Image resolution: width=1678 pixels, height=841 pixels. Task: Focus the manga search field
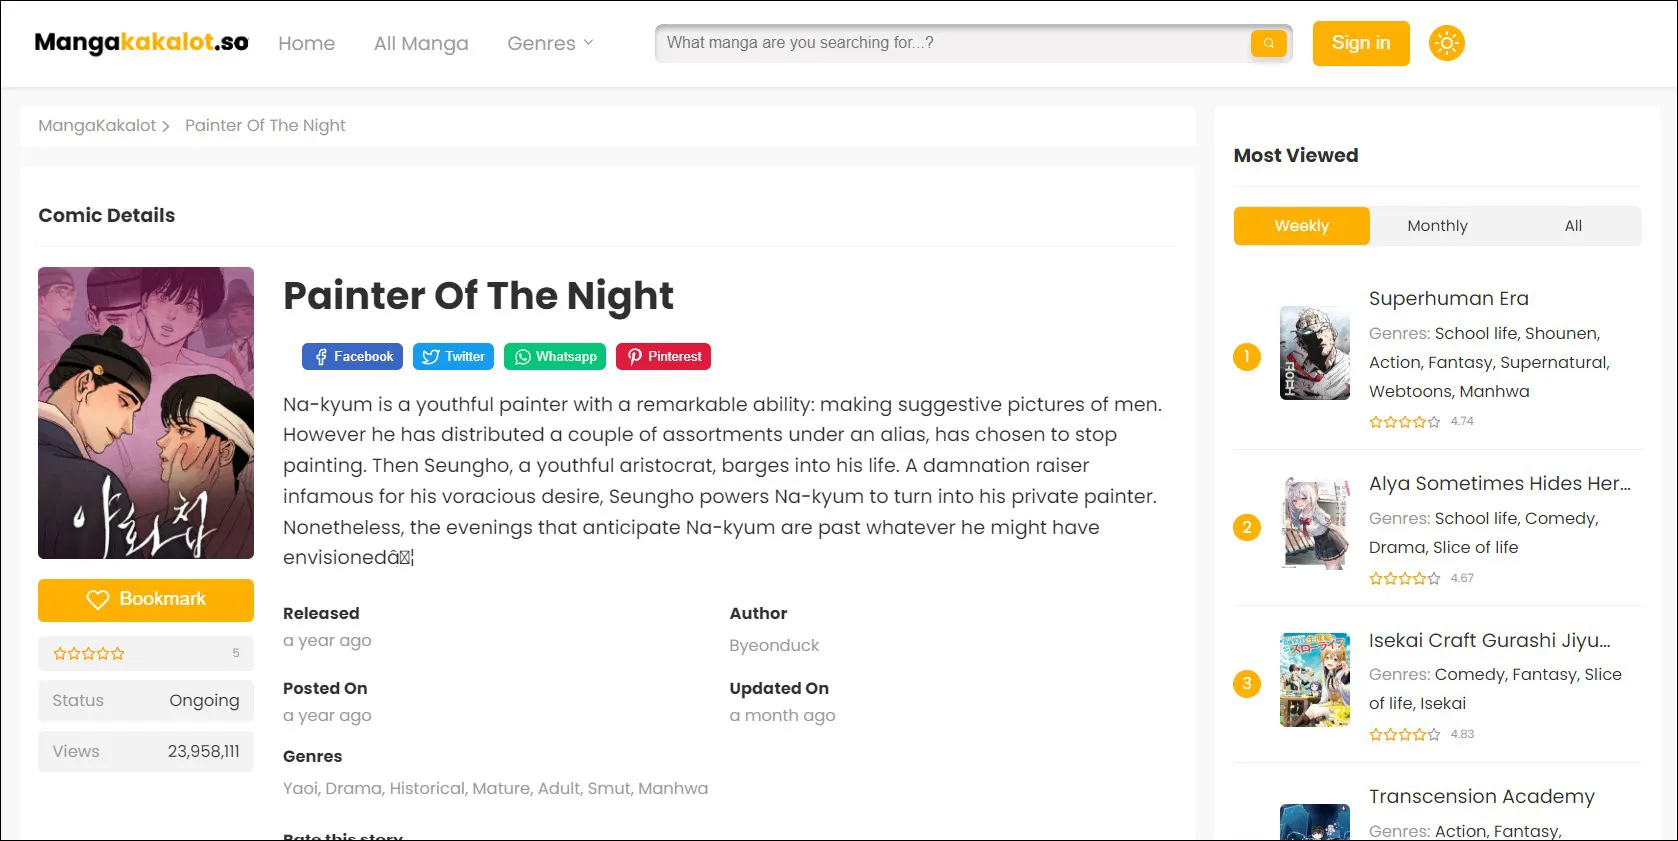[950, 43]
